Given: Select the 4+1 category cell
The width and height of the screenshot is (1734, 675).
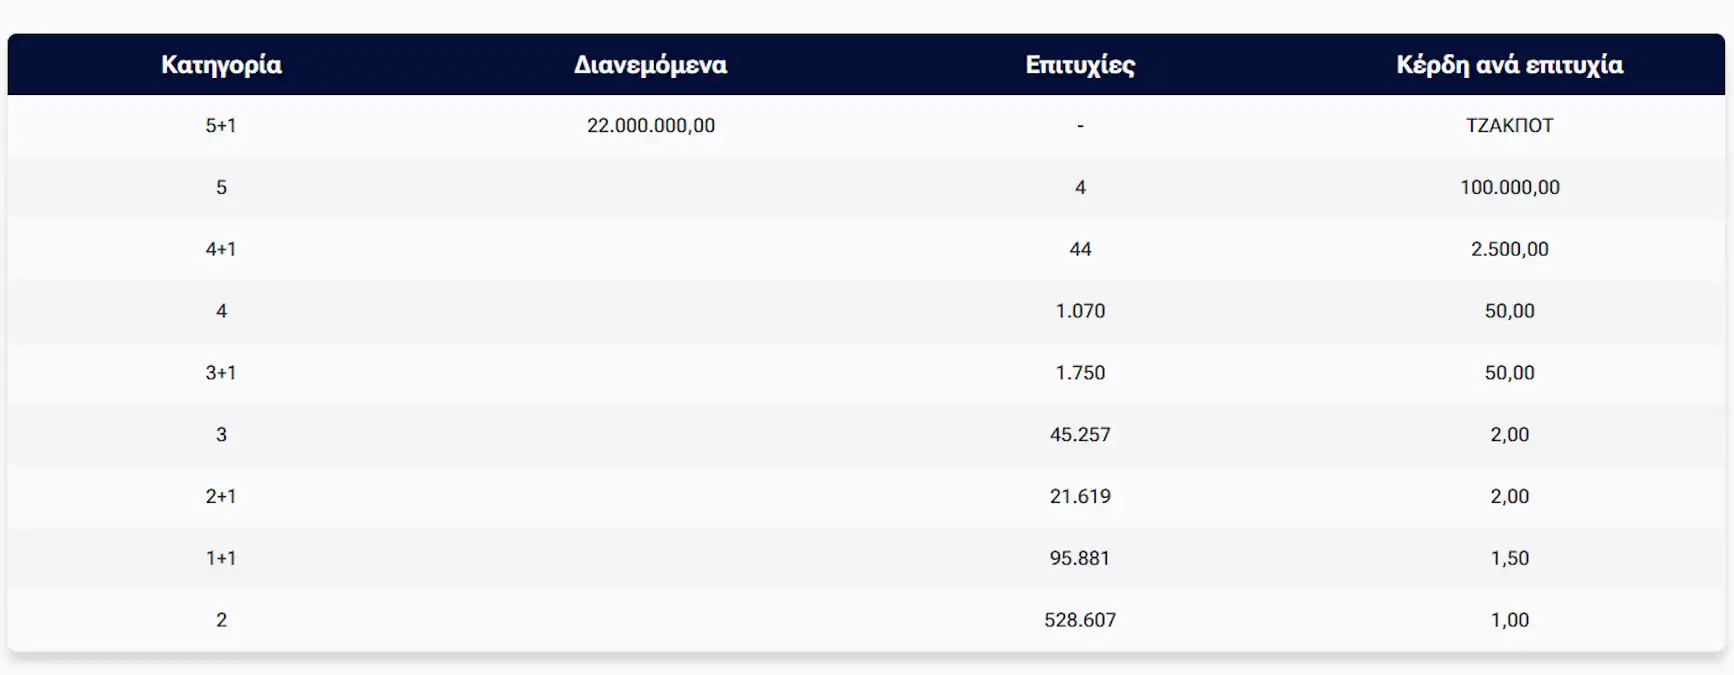Looking at the screenshot, I should coord(221,249).
